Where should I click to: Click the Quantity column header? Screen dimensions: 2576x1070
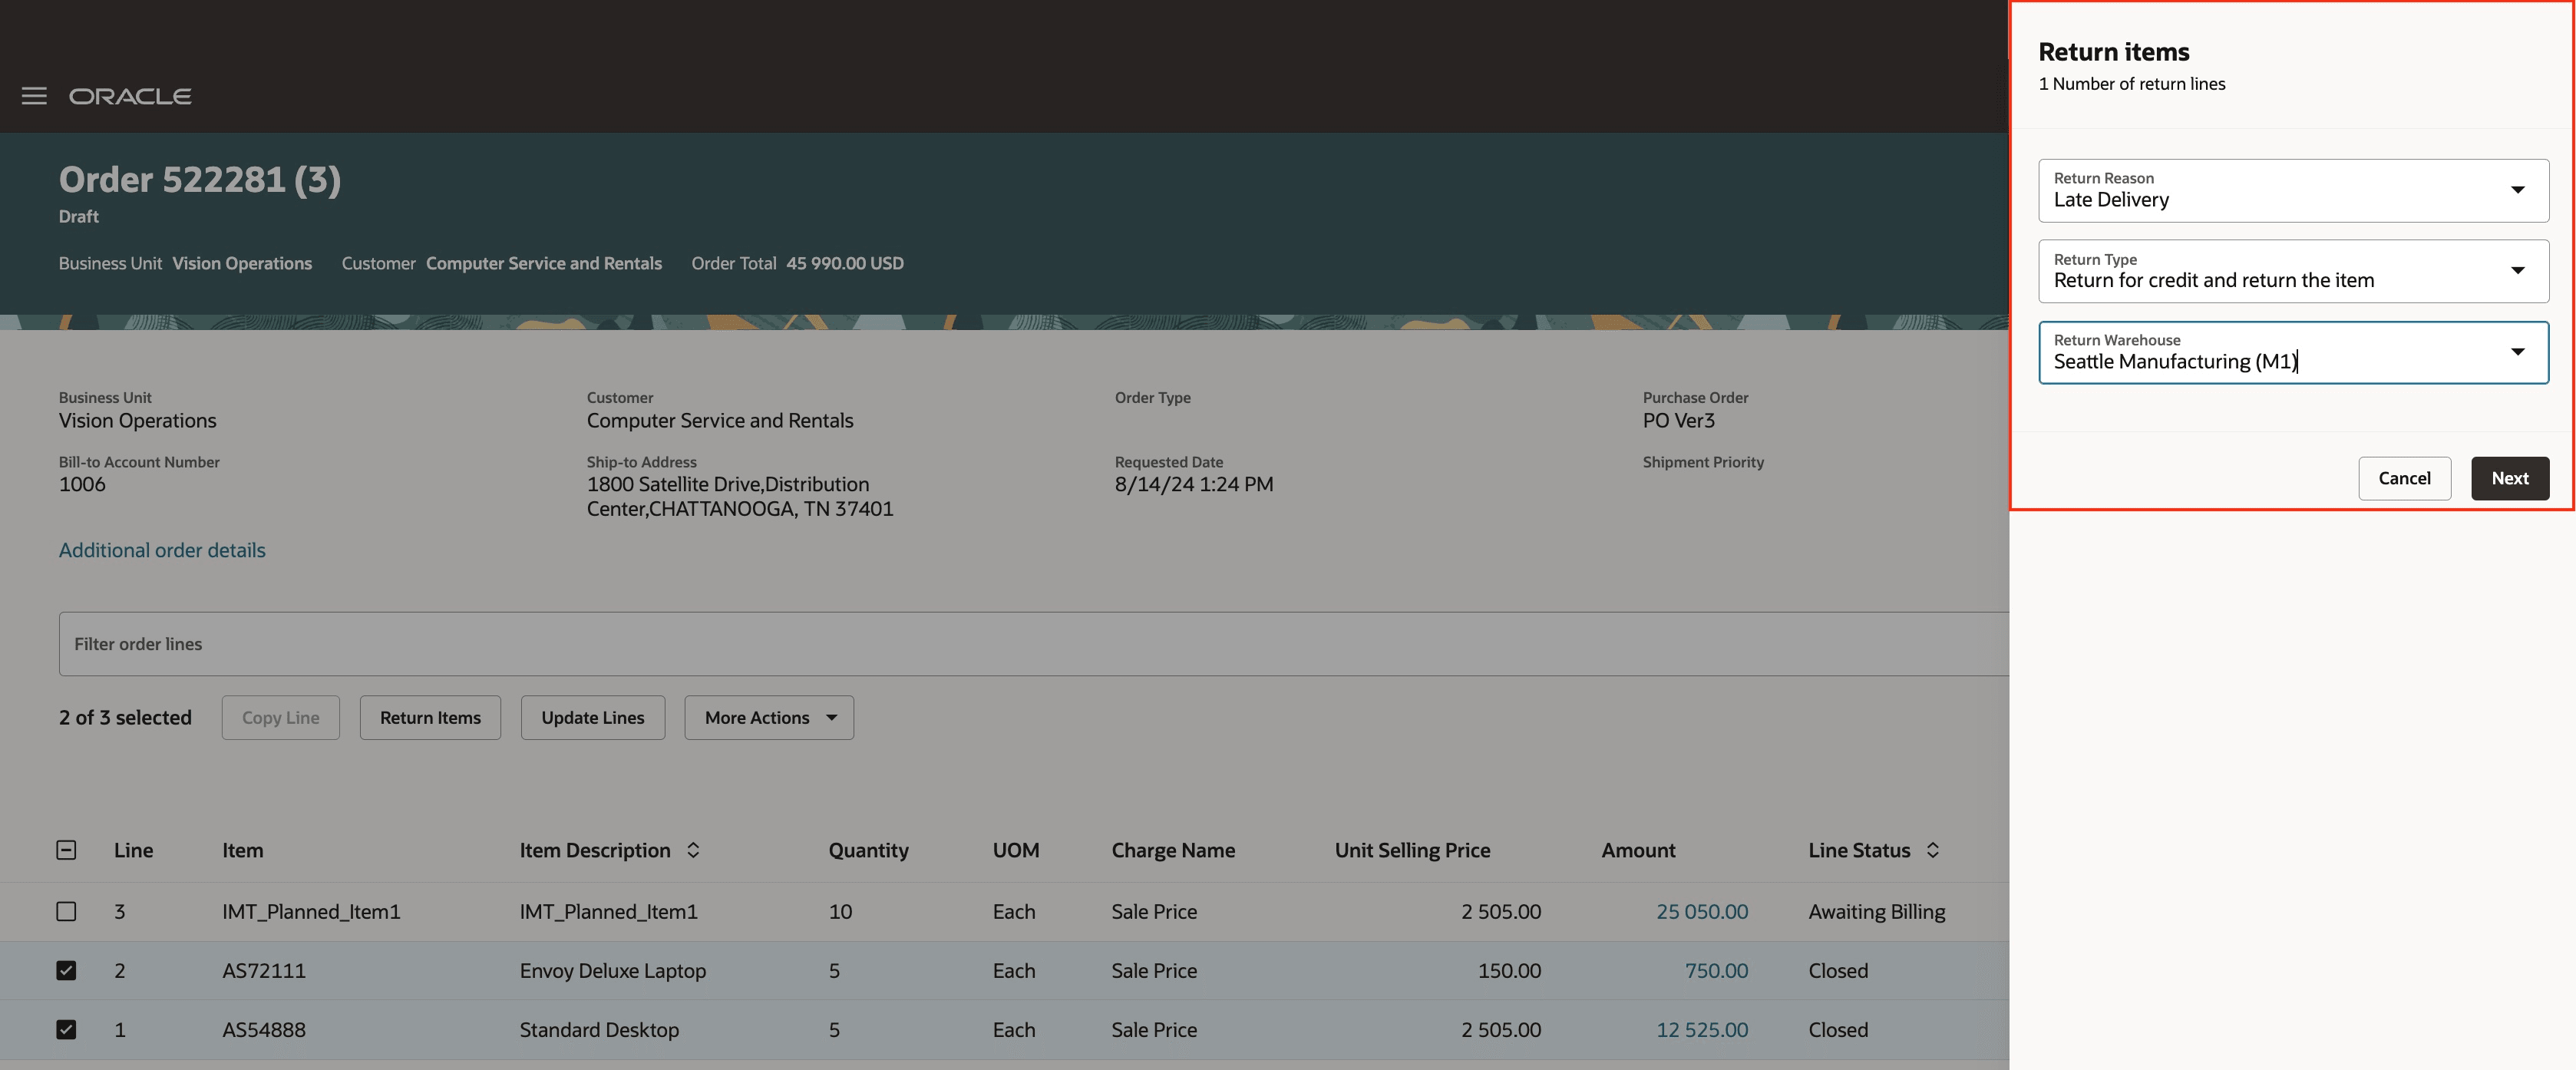868,850
